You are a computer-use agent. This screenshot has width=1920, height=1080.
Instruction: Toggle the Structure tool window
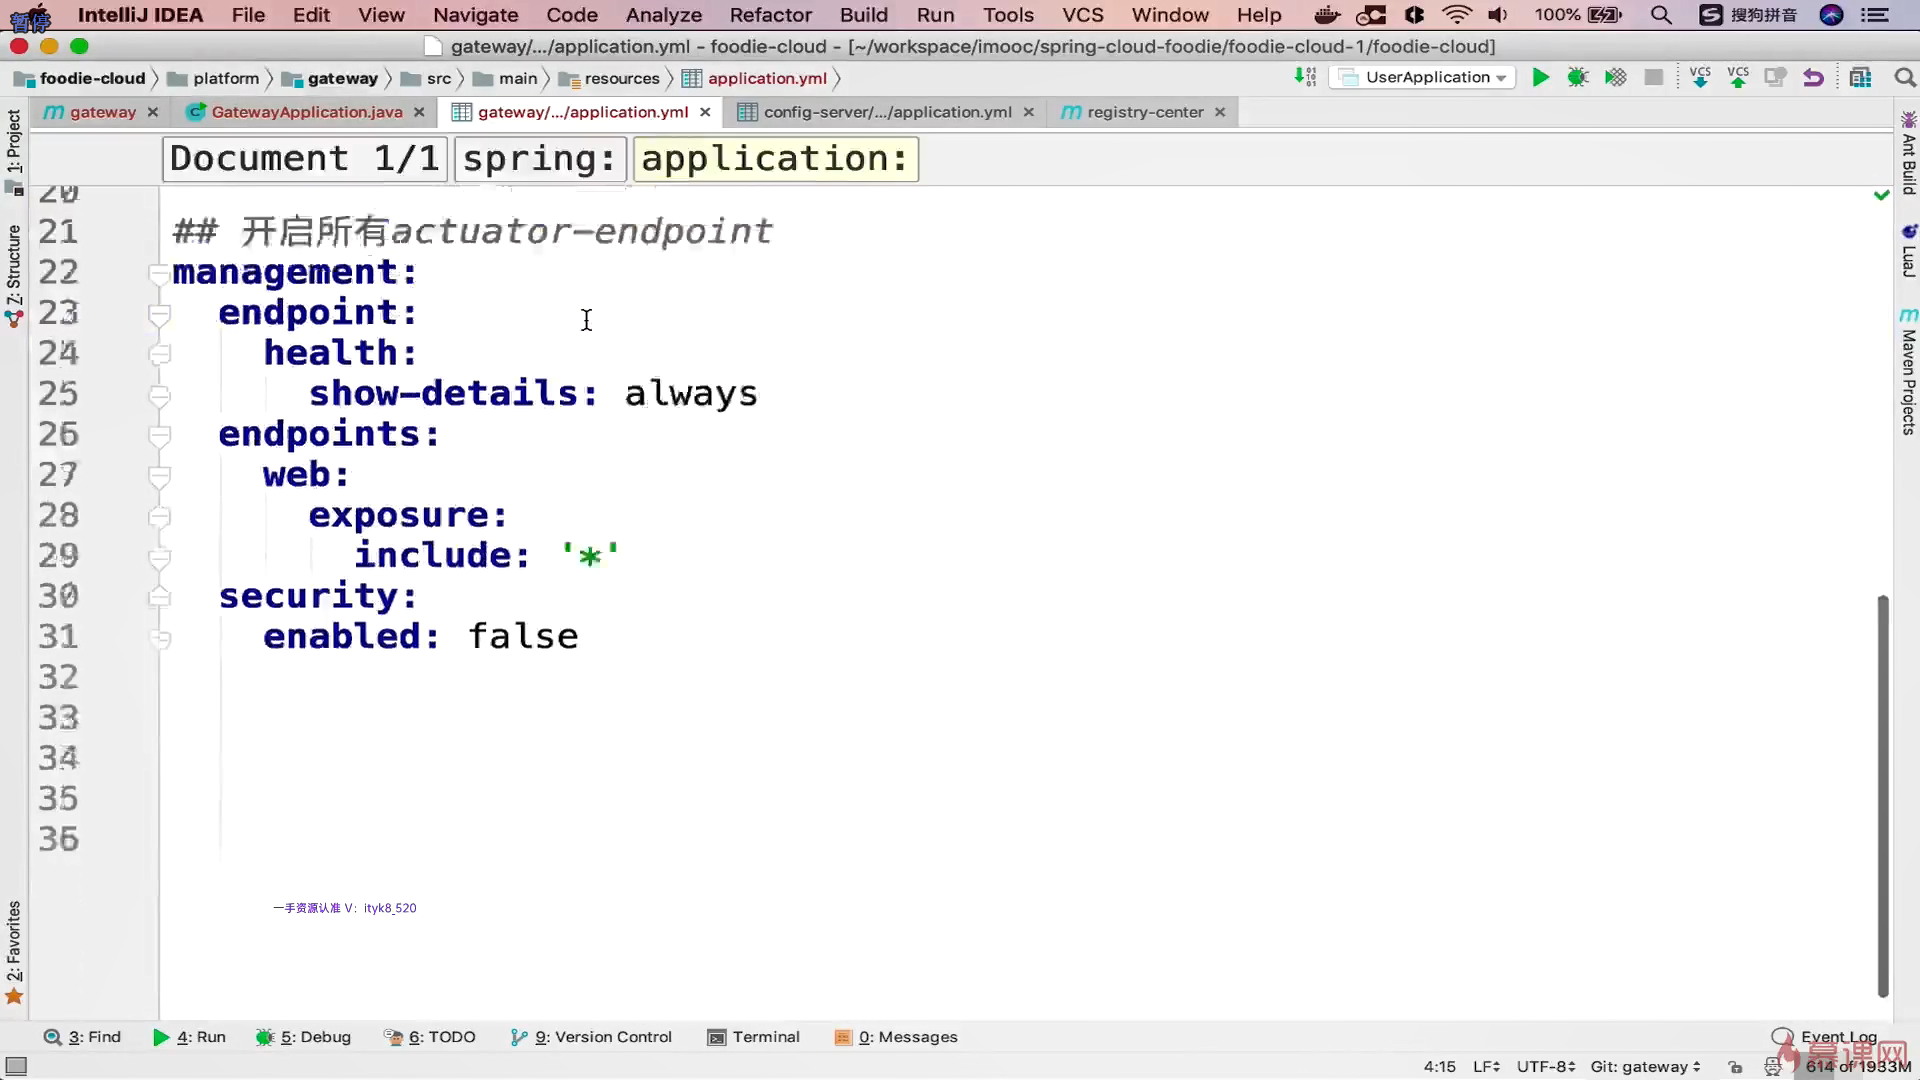pyautogui.click(x=14, y=265)
